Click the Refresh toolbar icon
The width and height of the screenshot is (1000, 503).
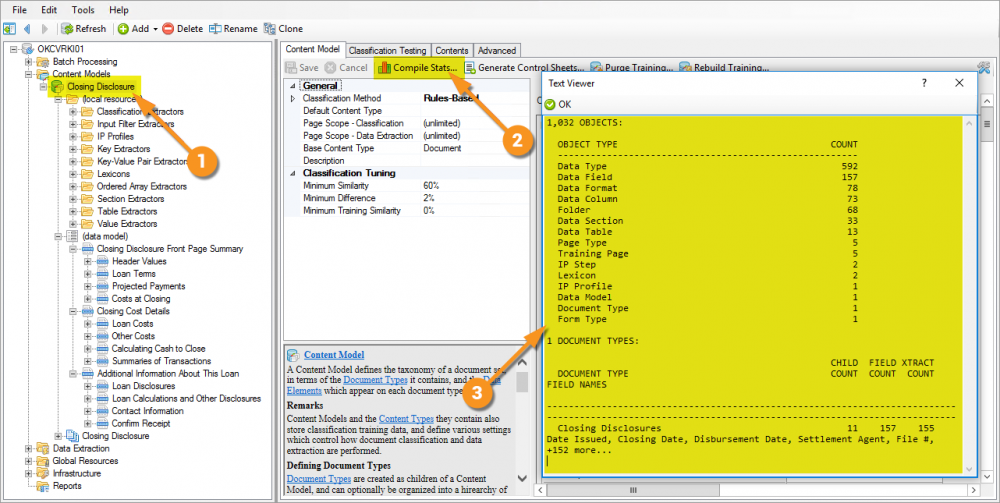pyautogui.click(x=67, y=29)
